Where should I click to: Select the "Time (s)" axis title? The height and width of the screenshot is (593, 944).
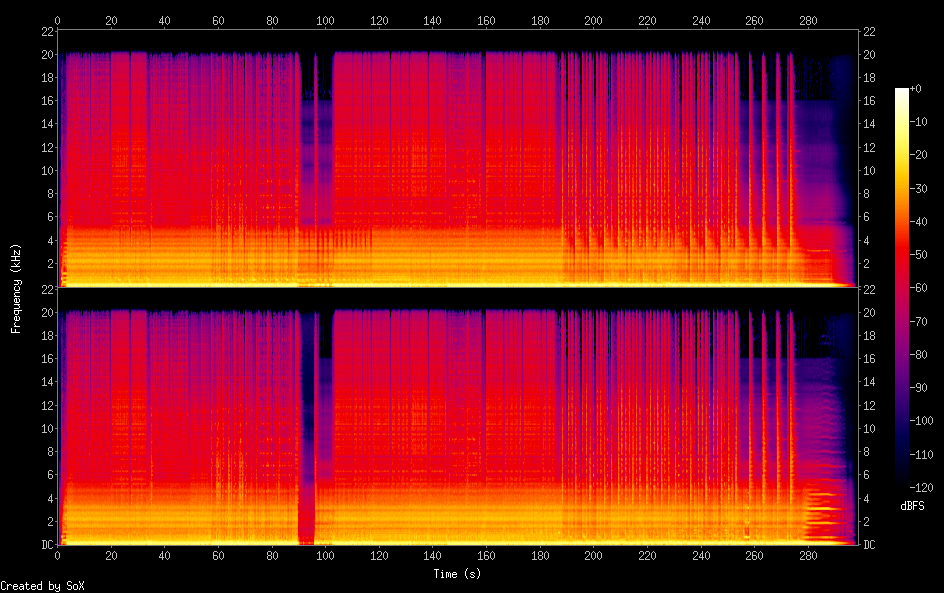pos(457,574)
